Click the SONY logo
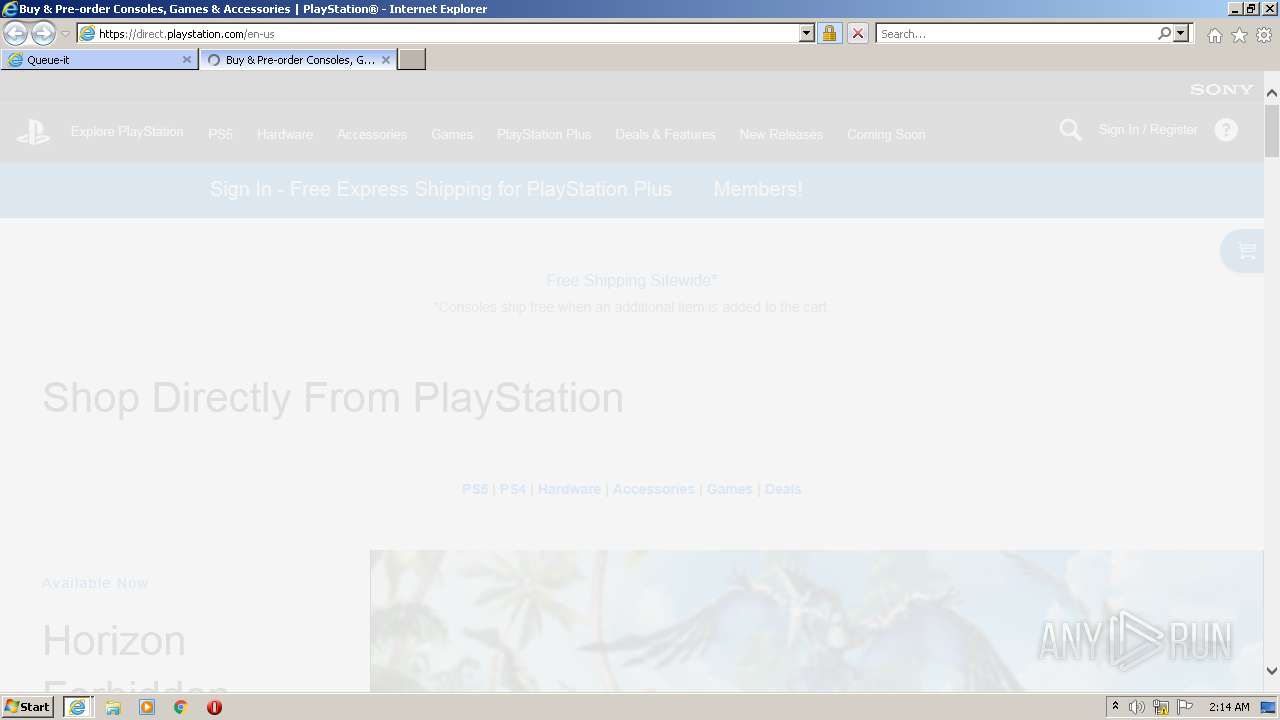 coord(1221,89)
